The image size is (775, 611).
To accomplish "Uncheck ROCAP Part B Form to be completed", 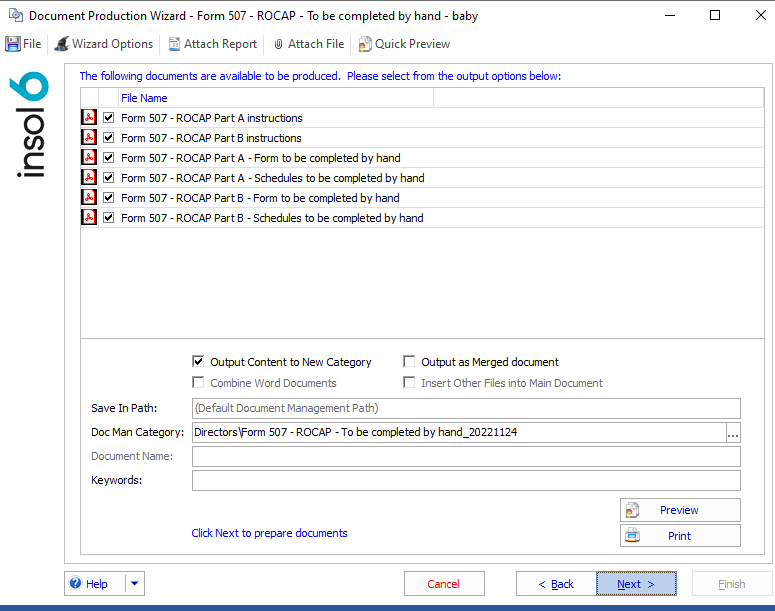I will [x=109, y=198].
